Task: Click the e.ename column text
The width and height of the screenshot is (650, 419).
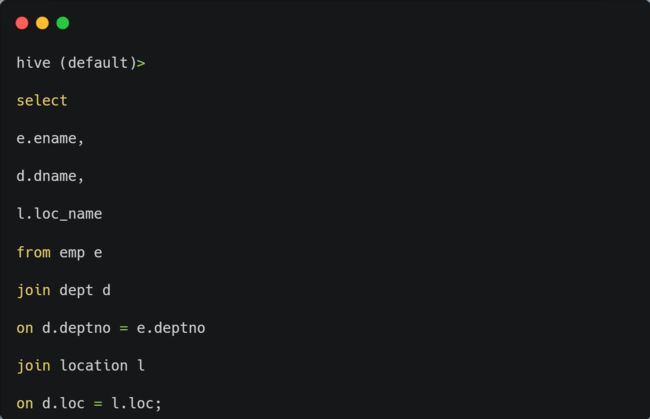Action: tap(50, 138)
